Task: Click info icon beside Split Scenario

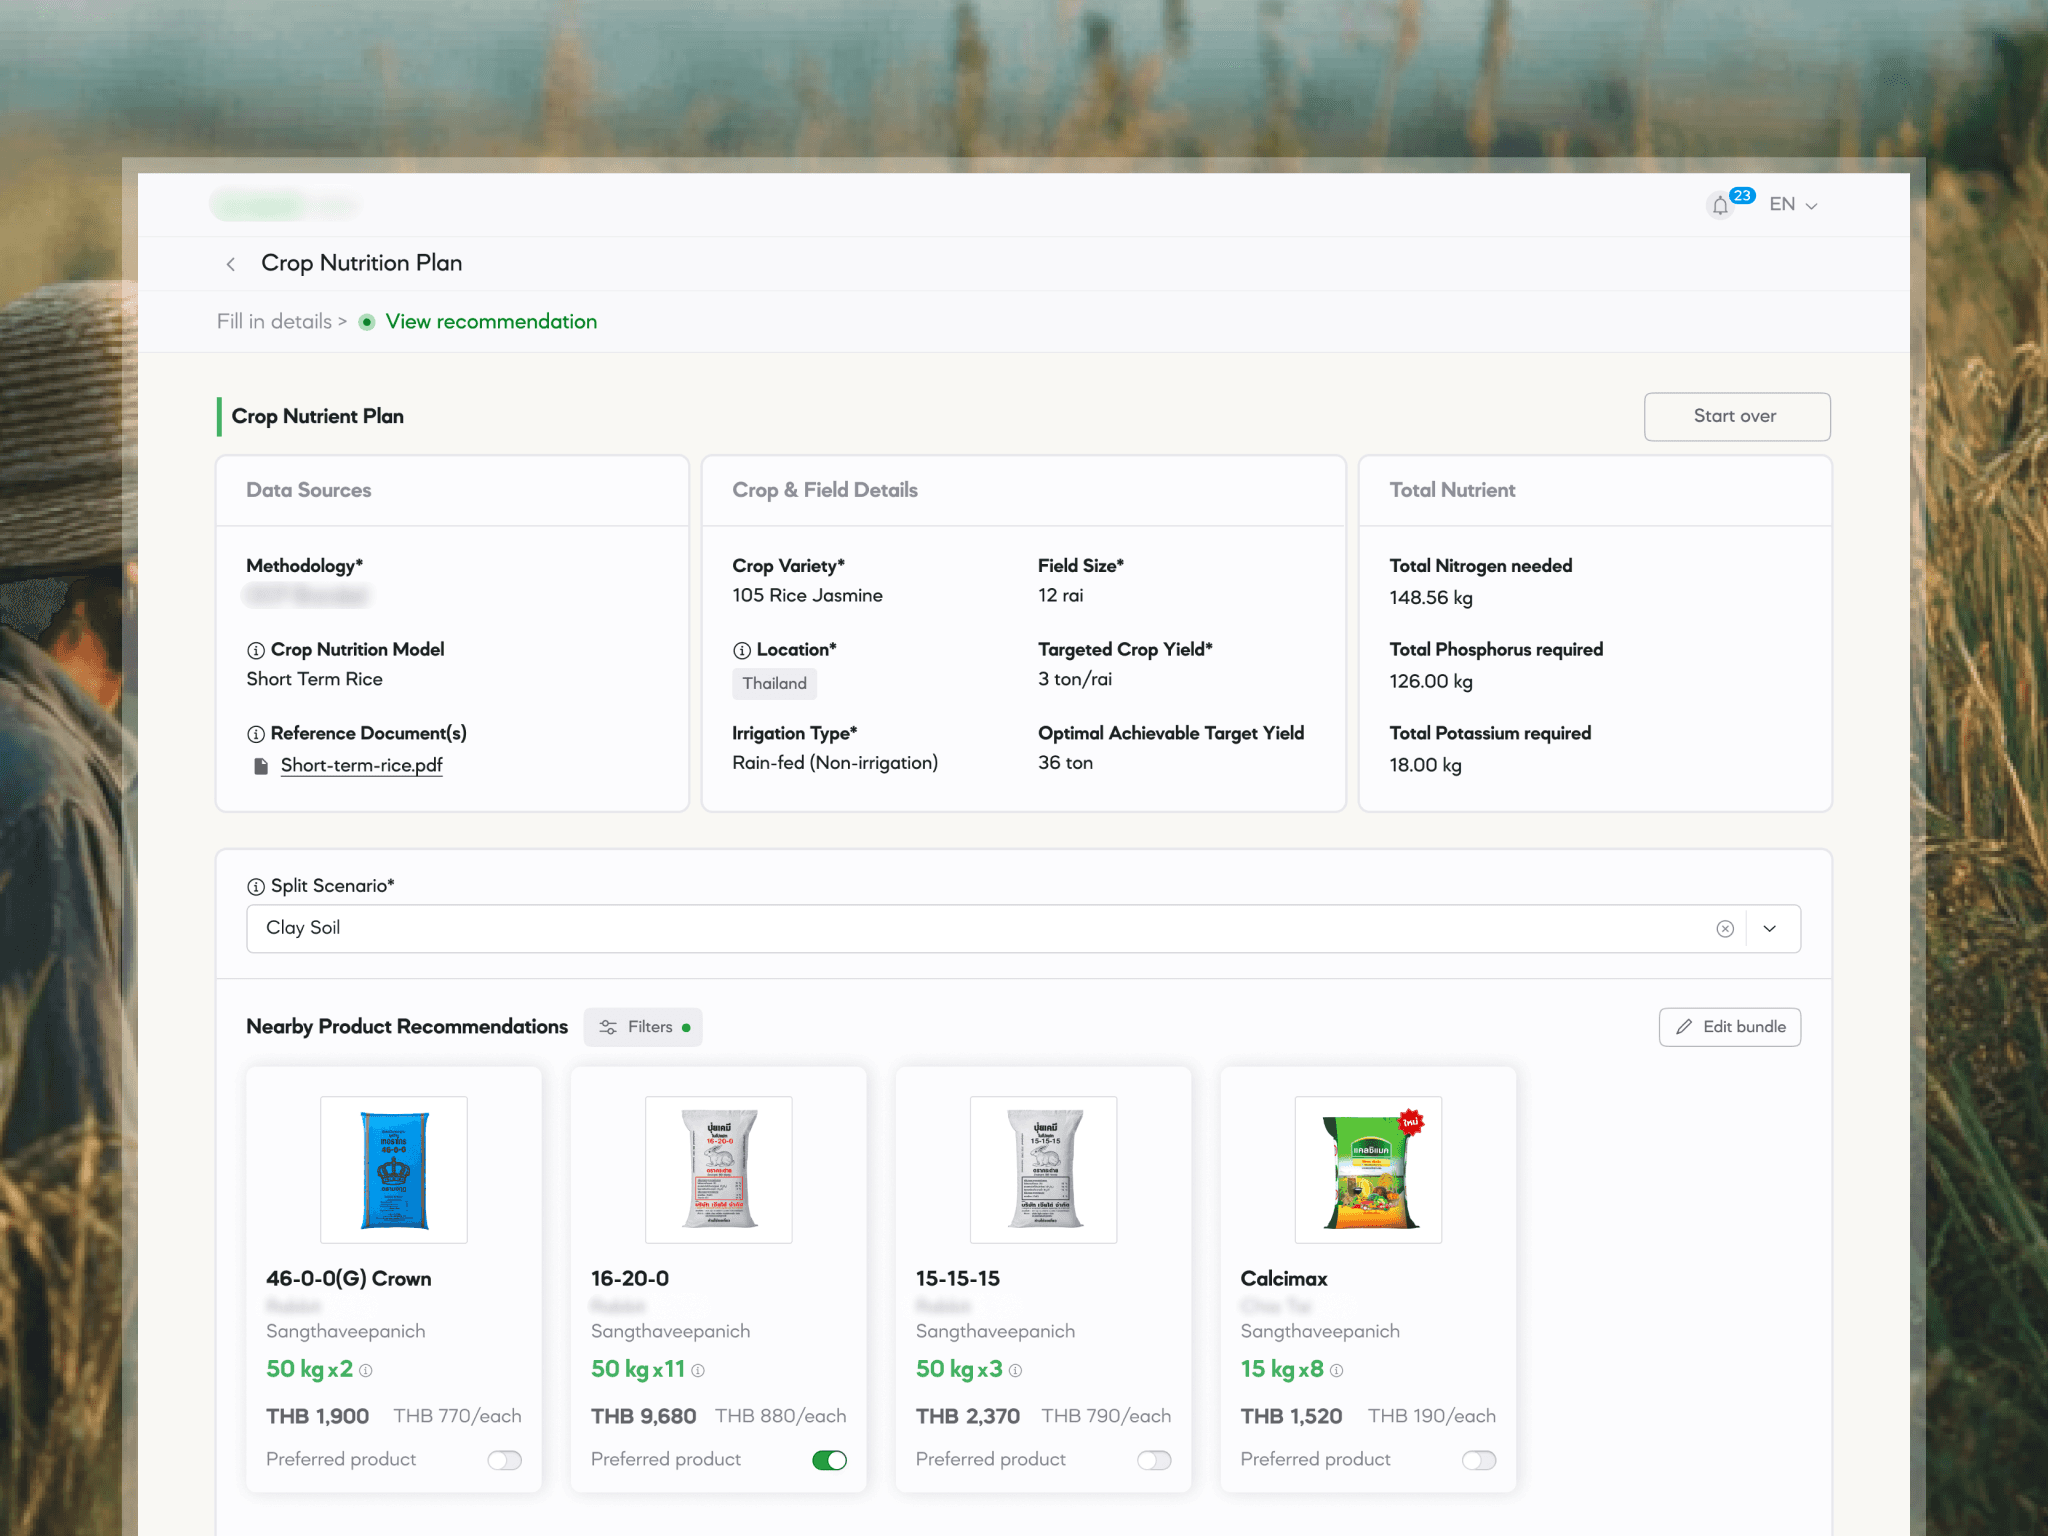Action: (x=256, y=887)
